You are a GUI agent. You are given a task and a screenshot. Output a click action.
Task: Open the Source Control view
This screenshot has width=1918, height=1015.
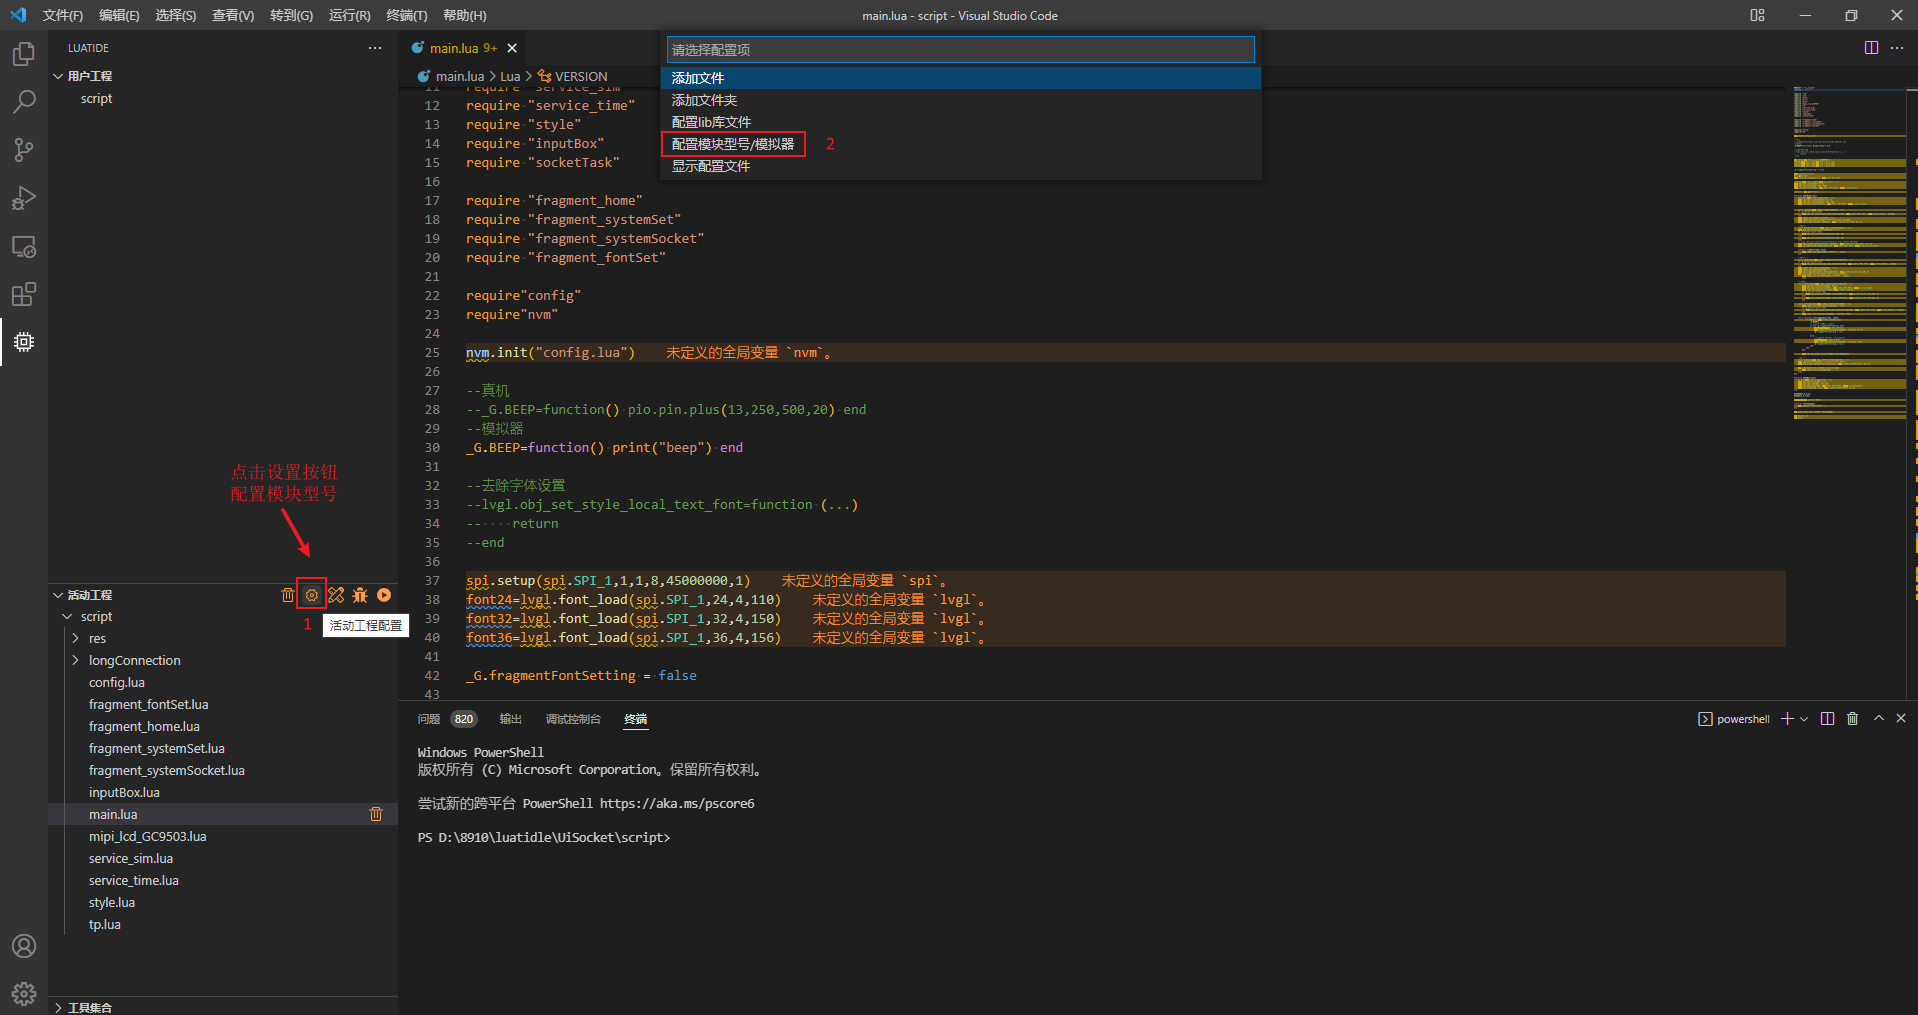(x=24, y=150)
